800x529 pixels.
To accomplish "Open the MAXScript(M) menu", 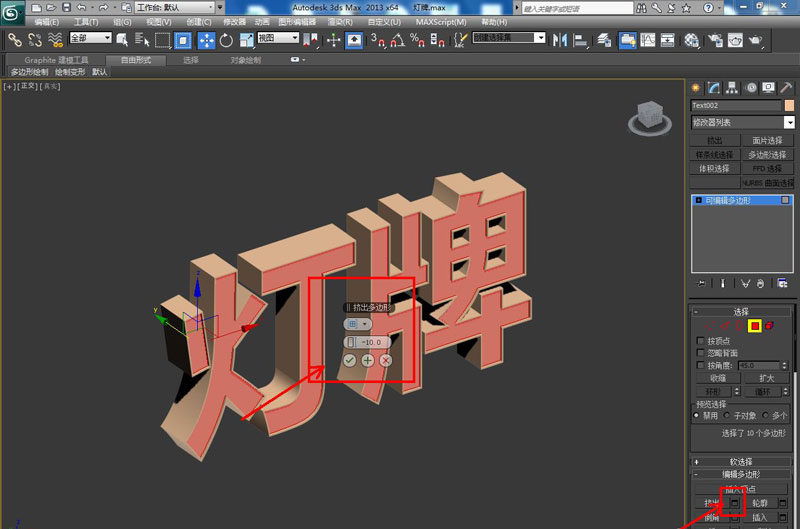I will coord(441,22).
